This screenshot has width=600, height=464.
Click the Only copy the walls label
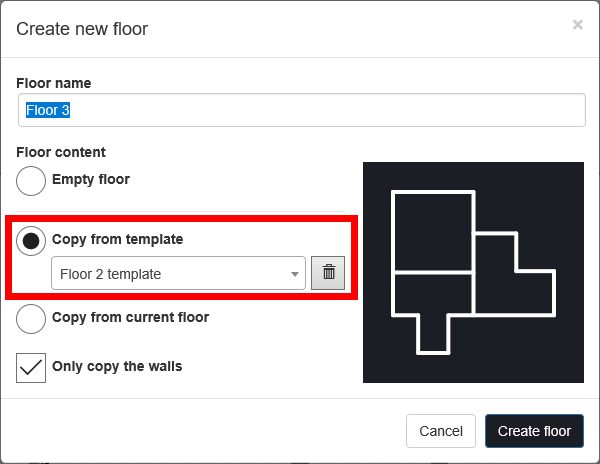point(117,366)
